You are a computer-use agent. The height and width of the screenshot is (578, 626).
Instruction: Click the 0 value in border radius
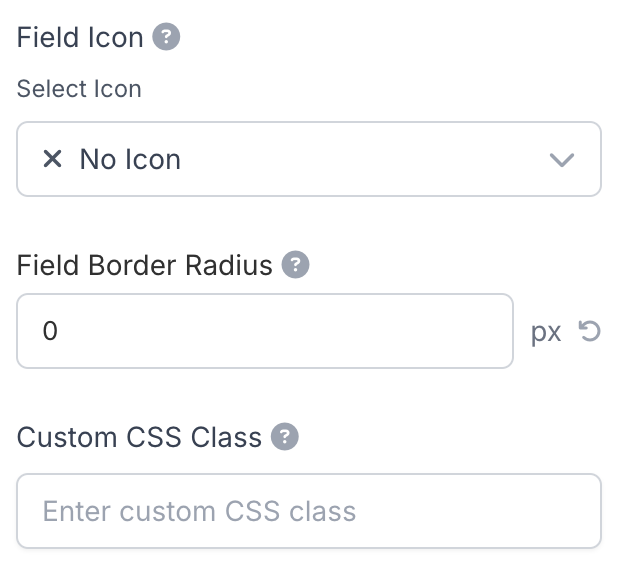tap(50, 331)
